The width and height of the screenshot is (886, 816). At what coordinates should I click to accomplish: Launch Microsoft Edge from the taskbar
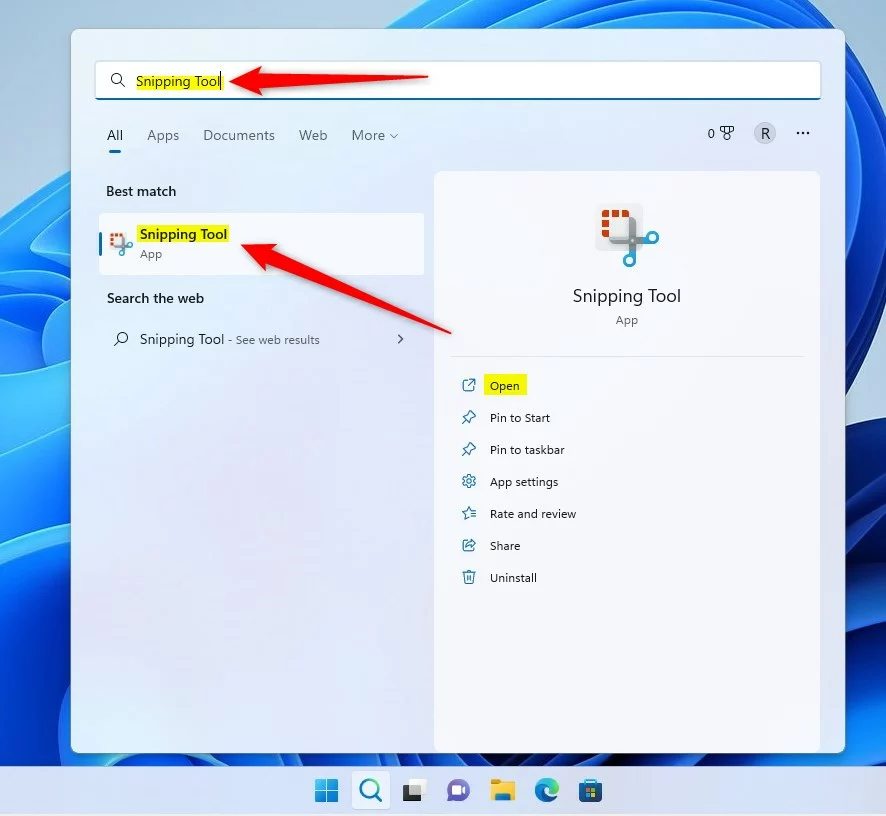[x=546, y=790]
